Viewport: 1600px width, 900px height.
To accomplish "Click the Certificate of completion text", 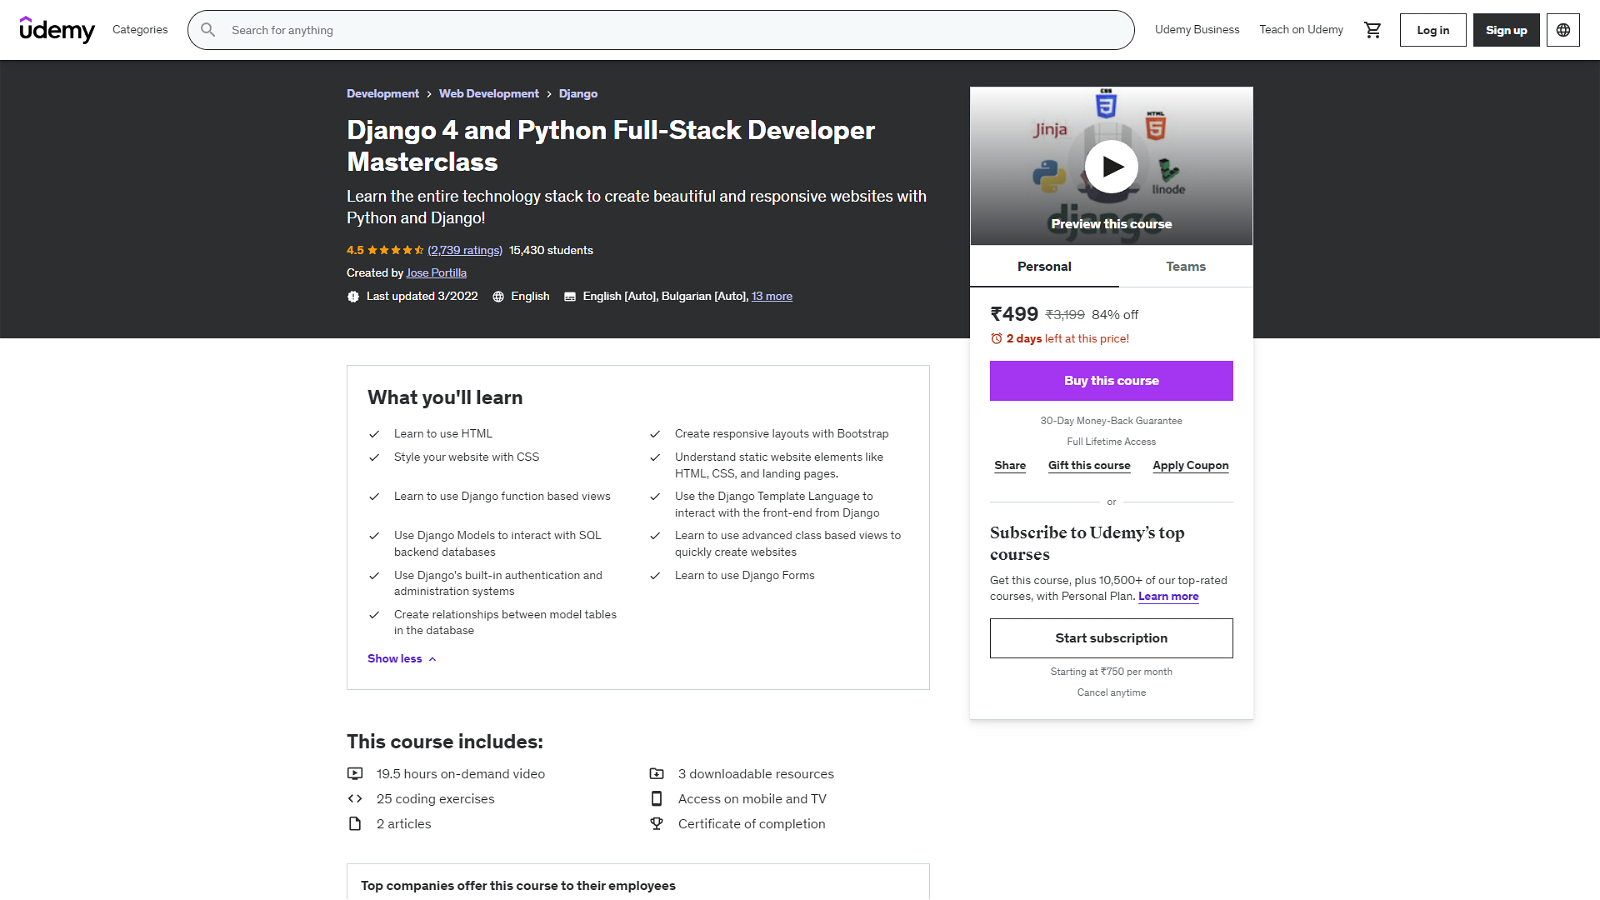I will pyautogui.click(x=752, y=824).
